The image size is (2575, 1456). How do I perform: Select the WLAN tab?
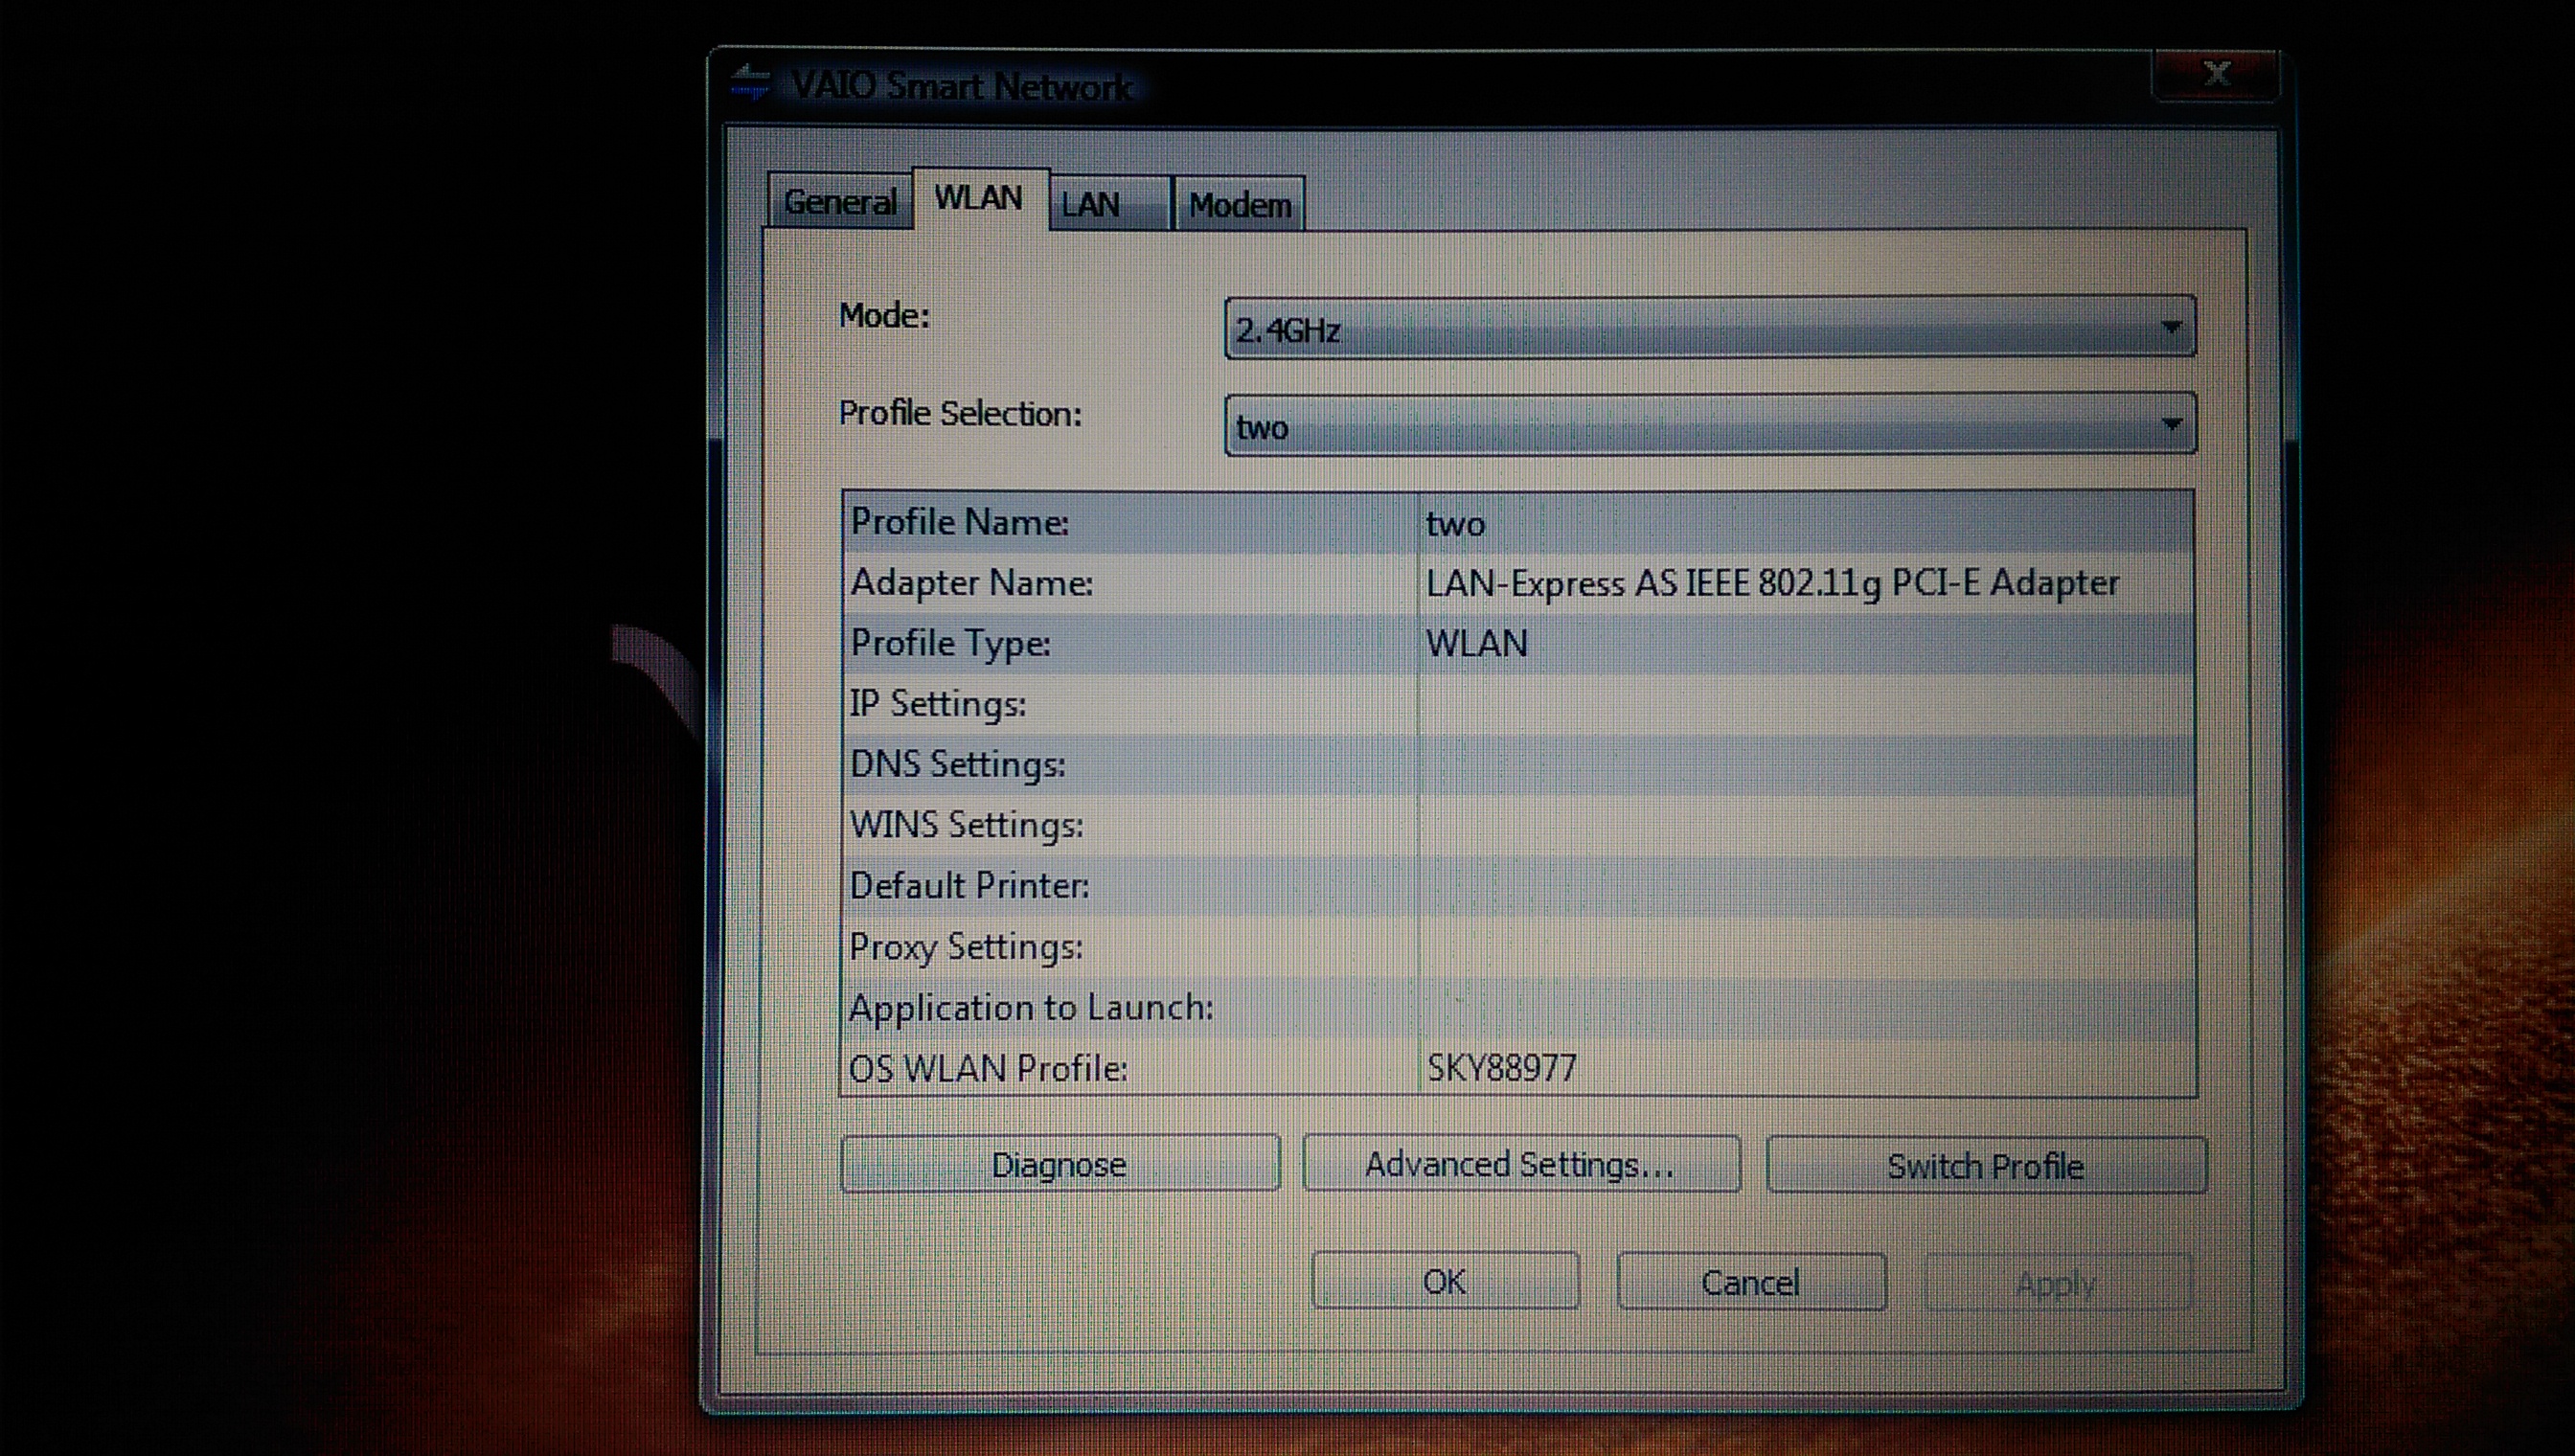click(978, 199)
